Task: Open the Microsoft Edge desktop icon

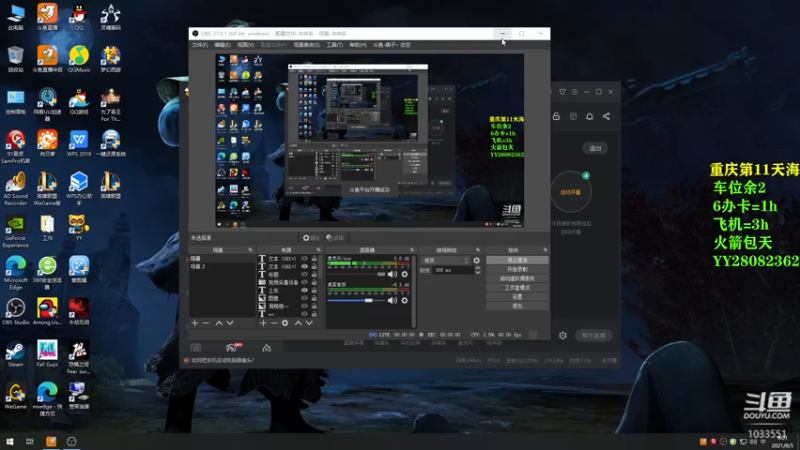Action: tap(15, 273)
